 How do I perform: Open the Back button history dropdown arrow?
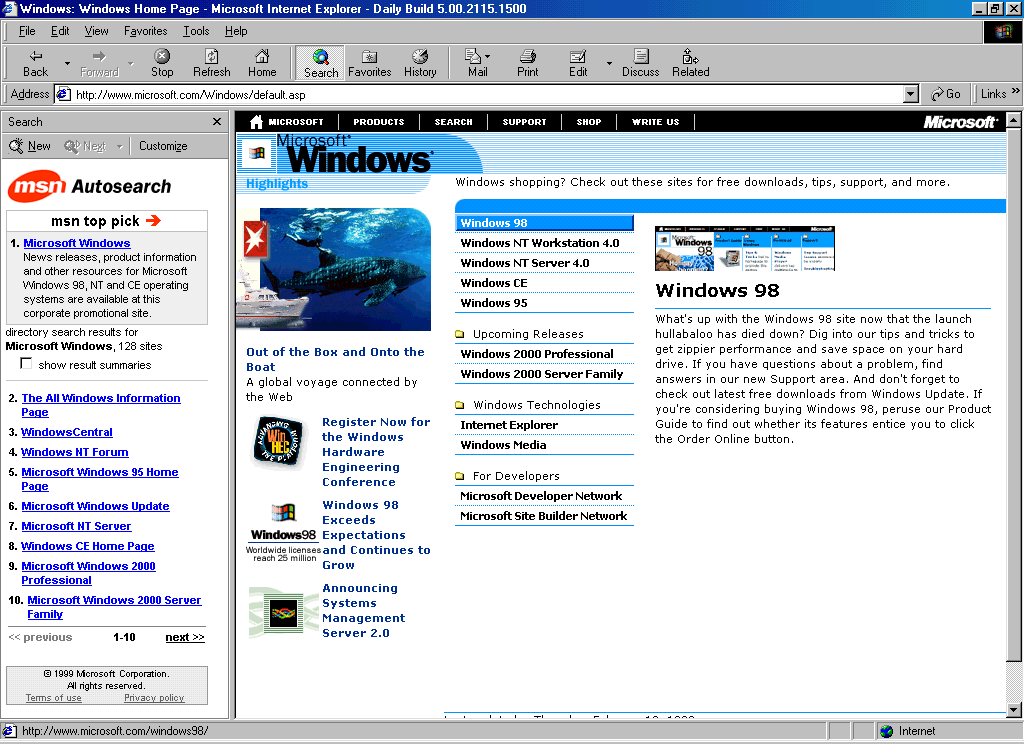(x=67, y=63)
